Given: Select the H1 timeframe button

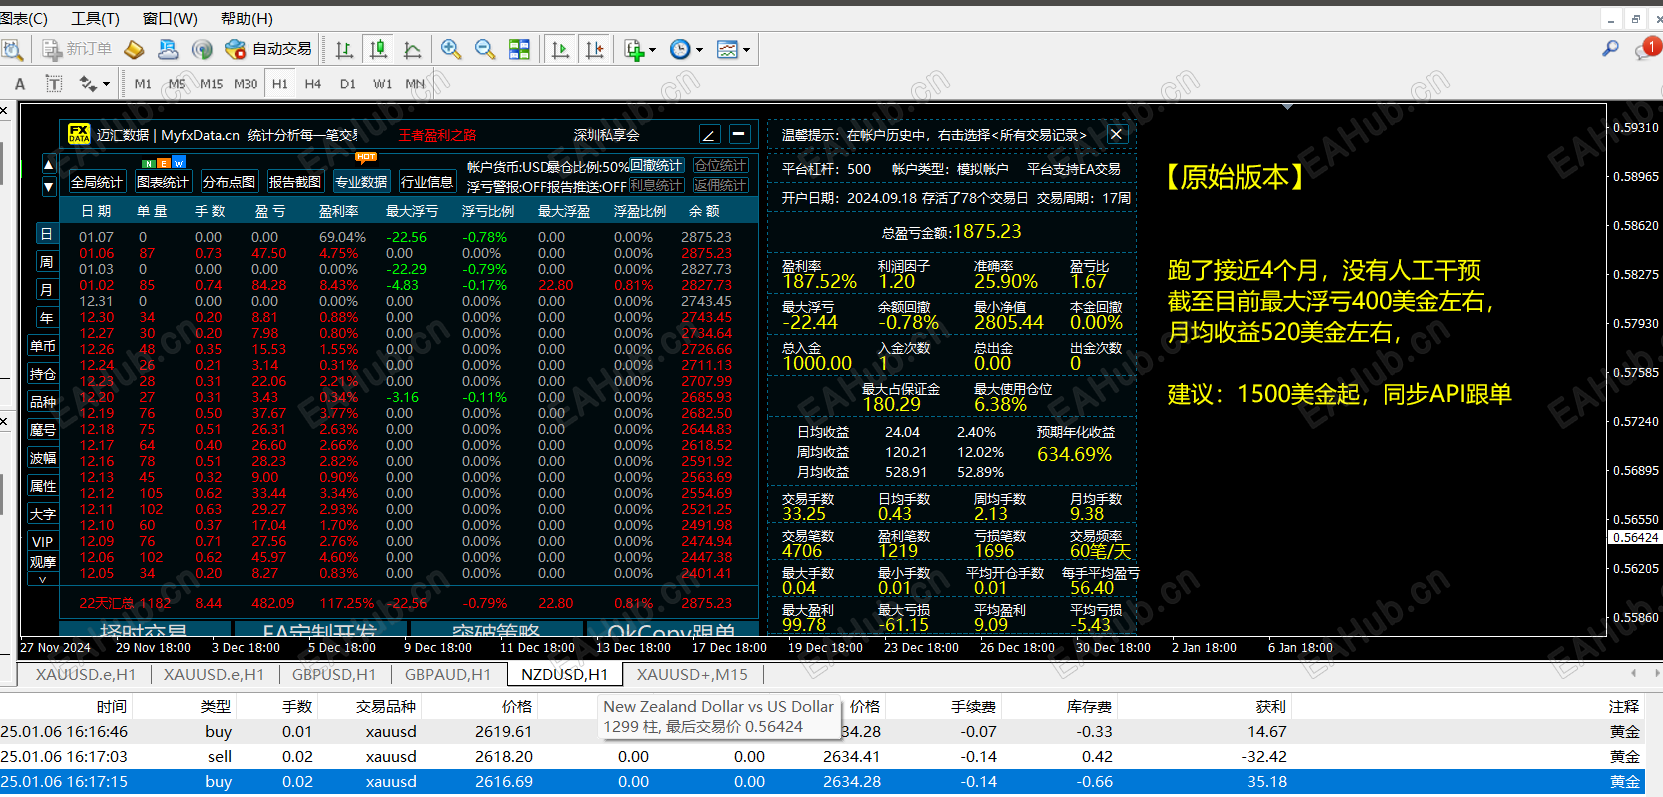Looking at the screenshot, I should pyautogui.click(x=280, y=84).
